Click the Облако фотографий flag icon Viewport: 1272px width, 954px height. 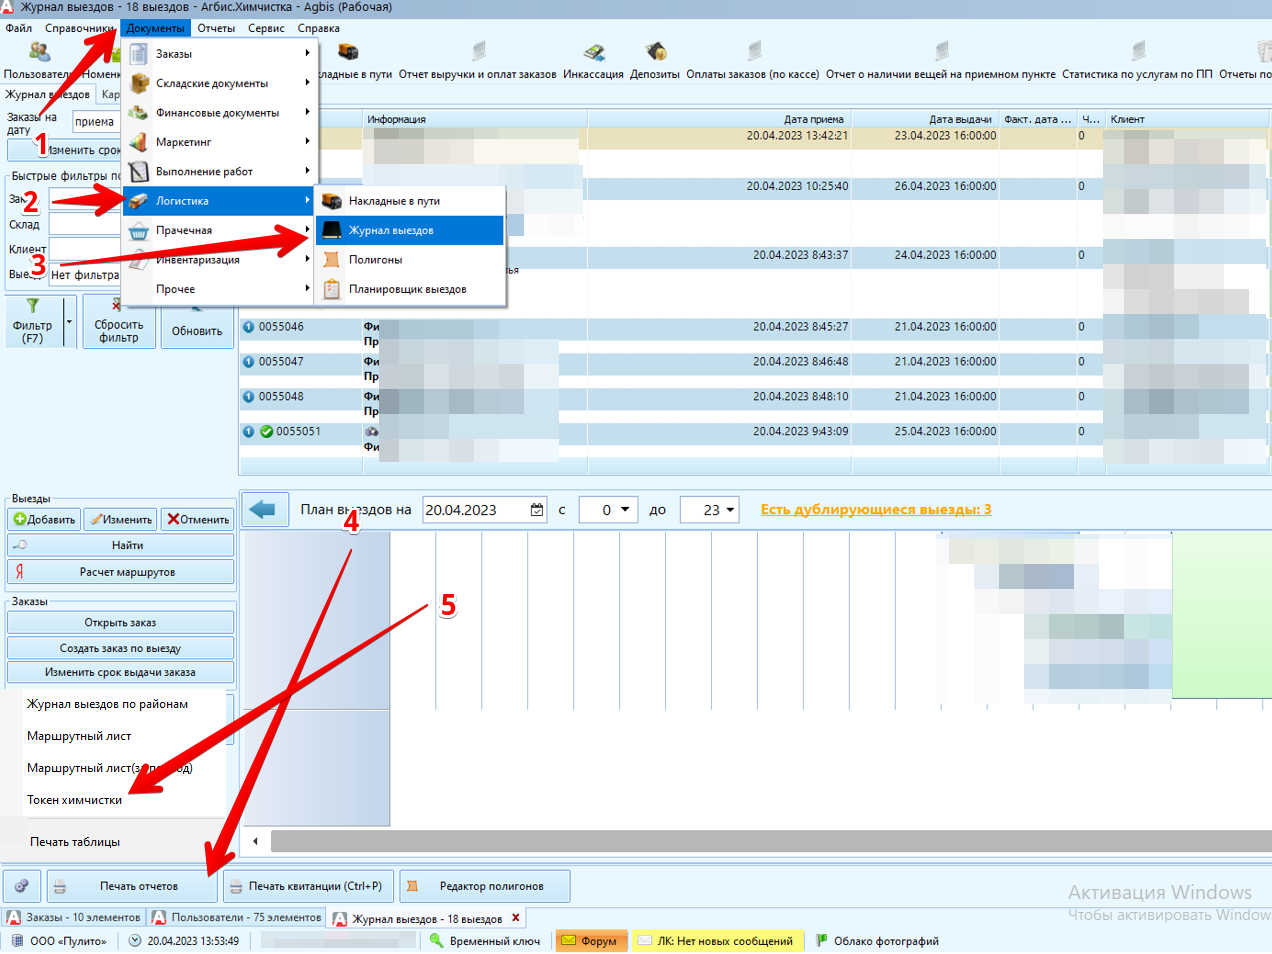pos(822,941)
